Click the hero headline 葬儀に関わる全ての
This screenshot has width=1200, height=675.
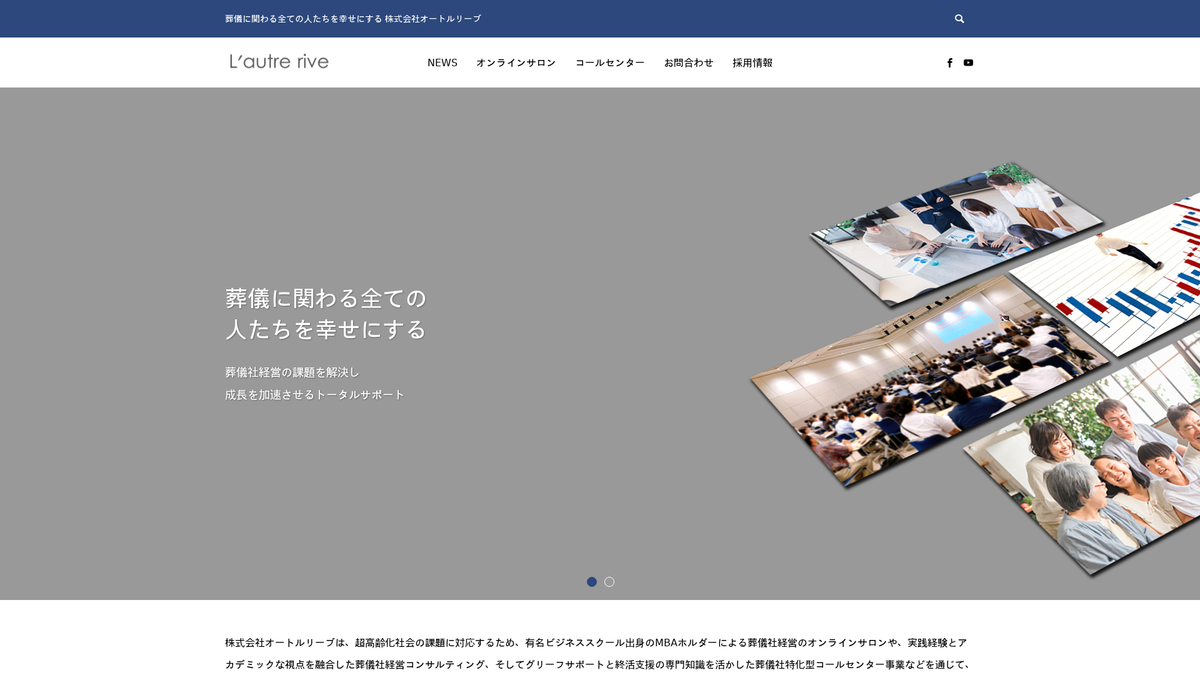tap(326, 298)
